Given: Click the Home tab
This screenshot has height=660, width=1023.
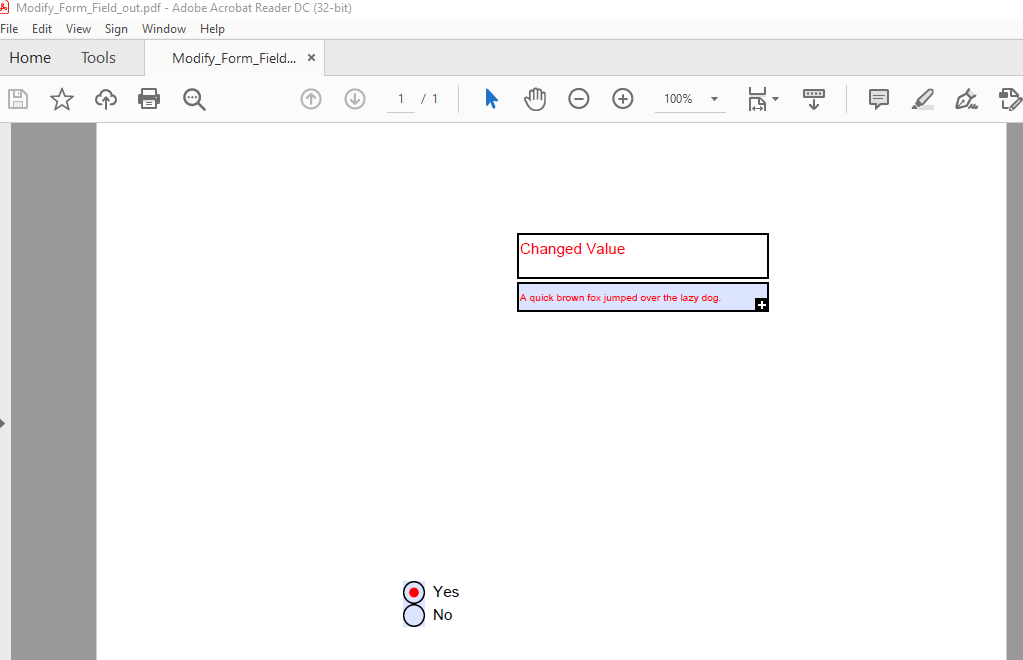Looking at the screenshot, I should pyautogui.click(x=30, y=57).
